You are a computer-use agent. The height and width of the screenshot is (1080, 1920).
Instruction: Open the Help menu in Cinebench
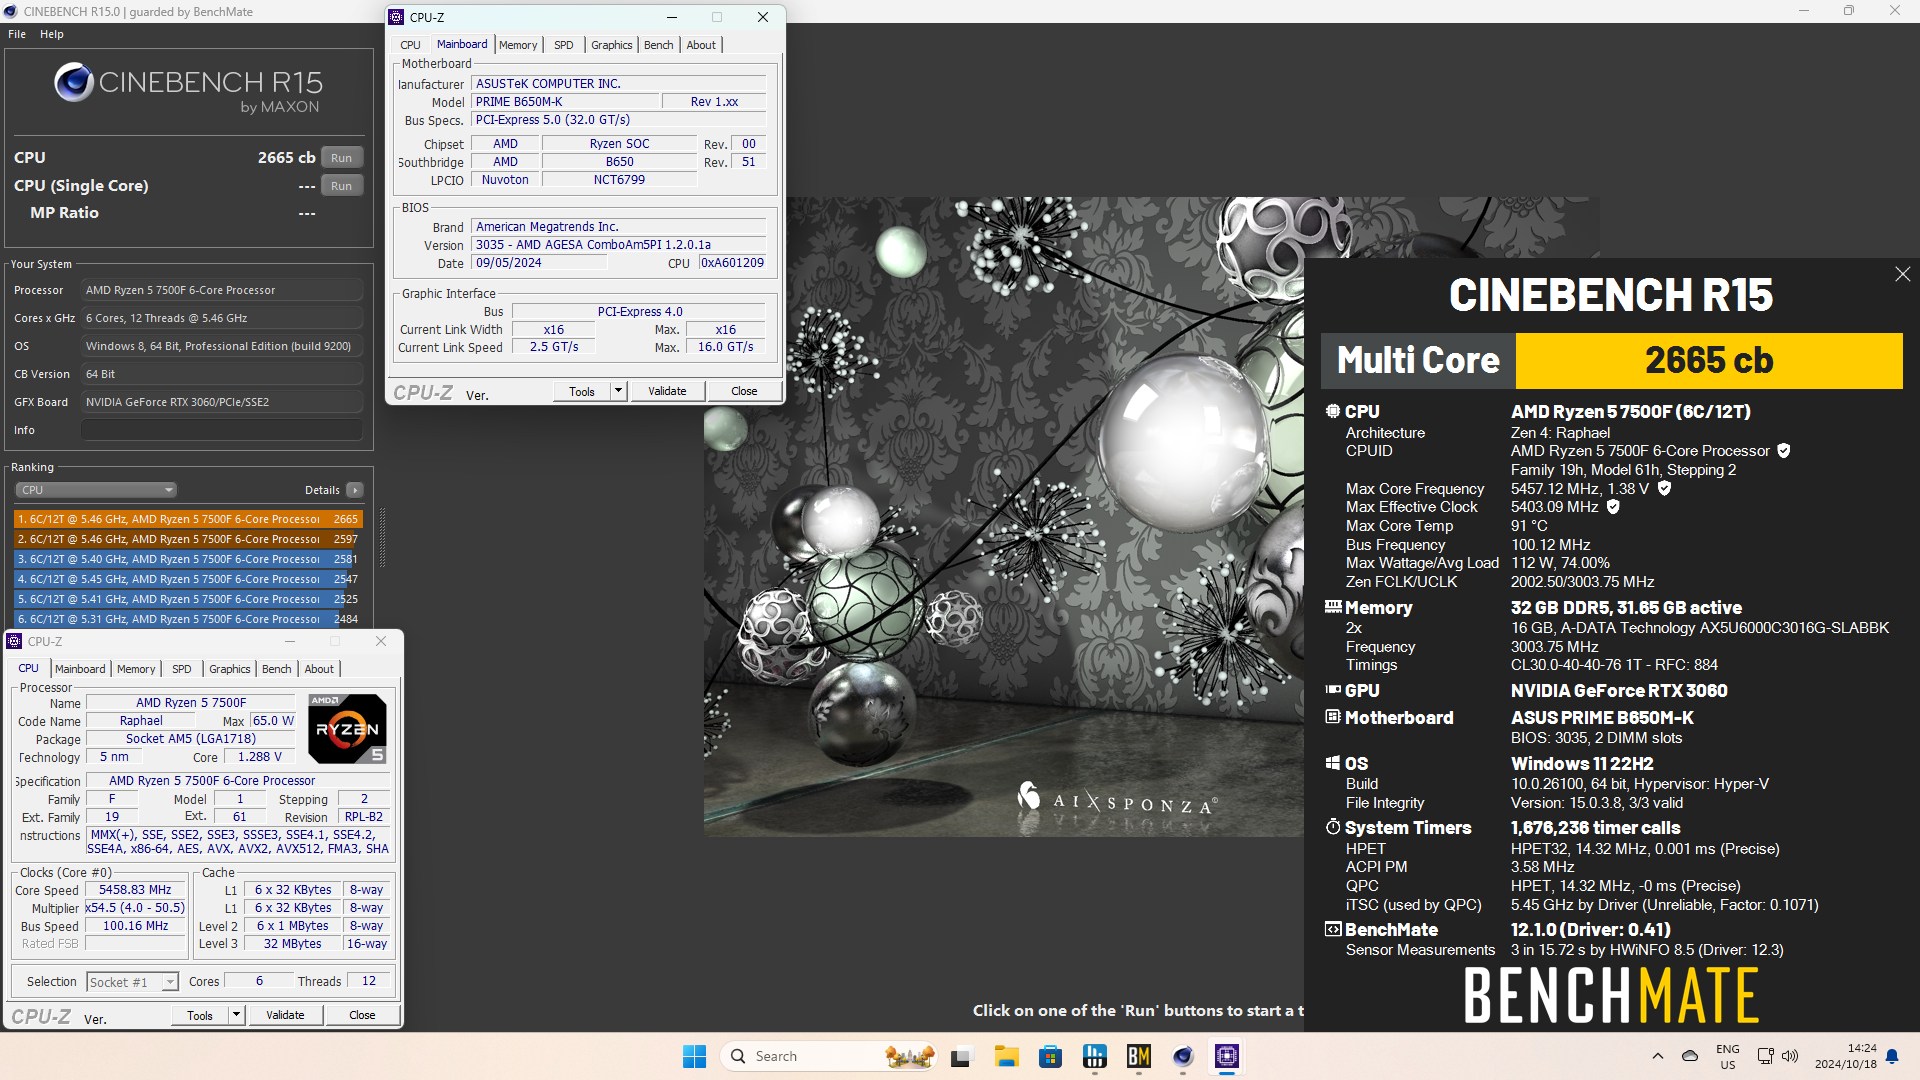click(x=52, y=34)
